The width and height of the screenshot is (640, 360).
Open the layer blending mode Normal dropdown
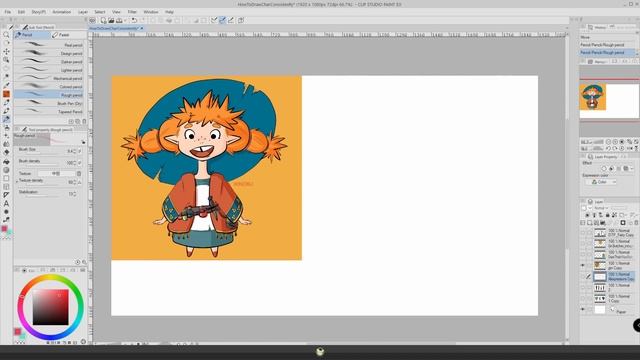[600, 208]
